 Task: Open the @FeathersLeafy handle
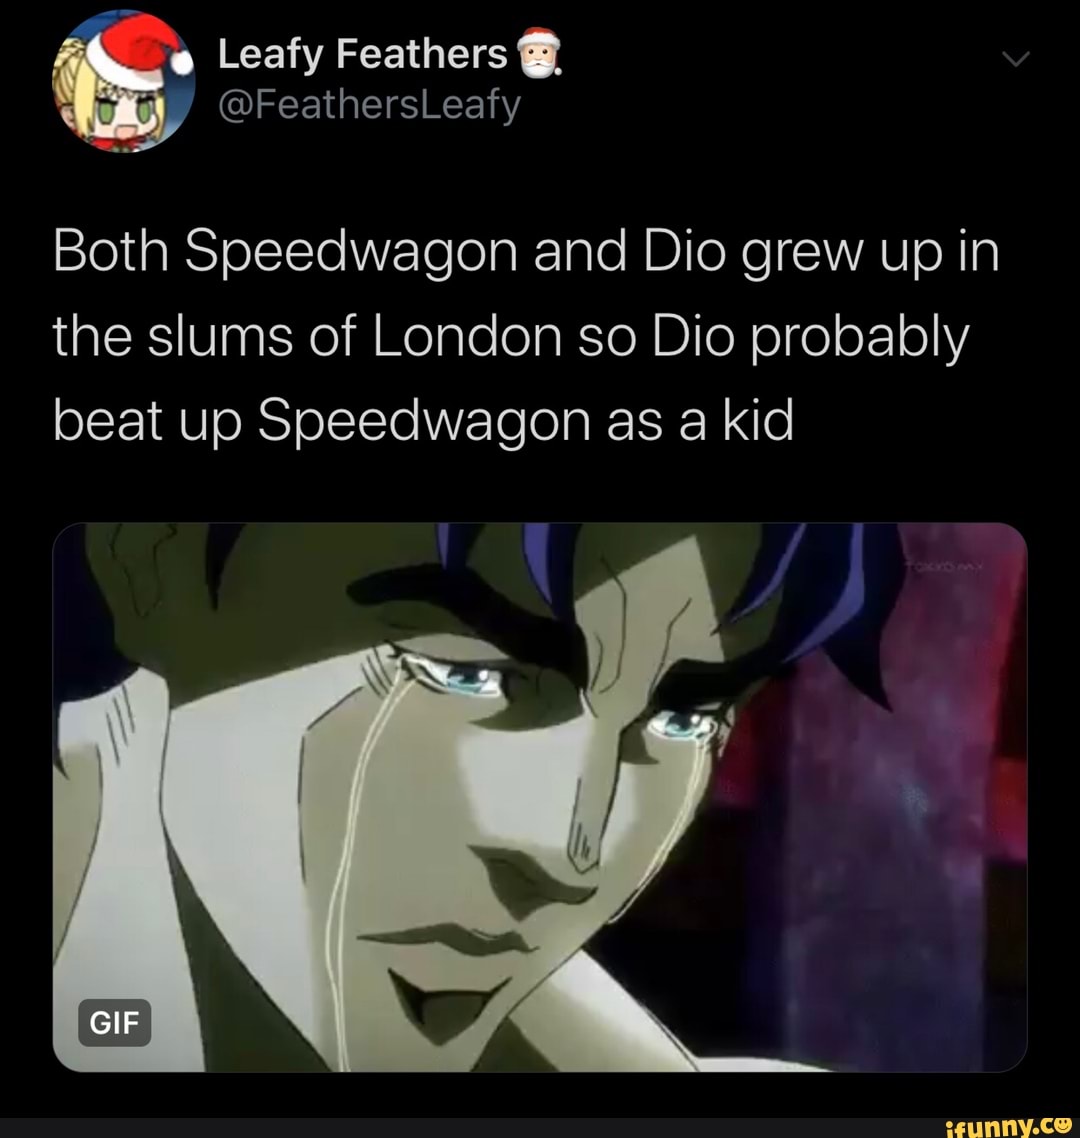369,102
